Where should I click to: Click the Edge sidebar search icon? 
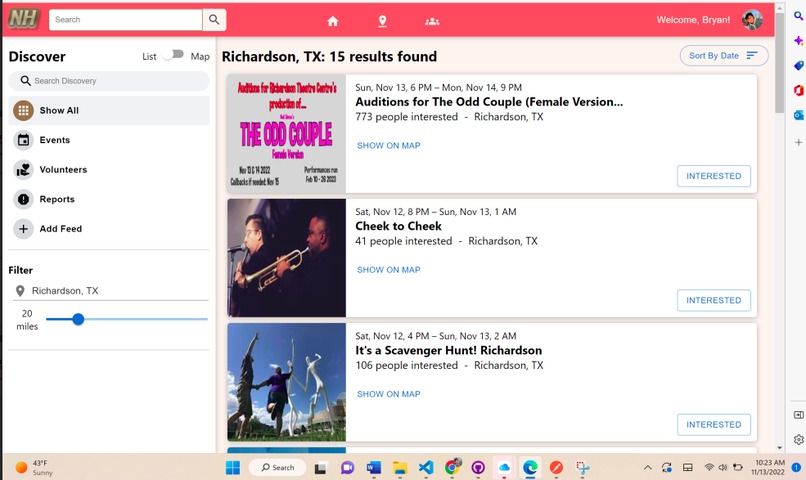click(798, 16)
